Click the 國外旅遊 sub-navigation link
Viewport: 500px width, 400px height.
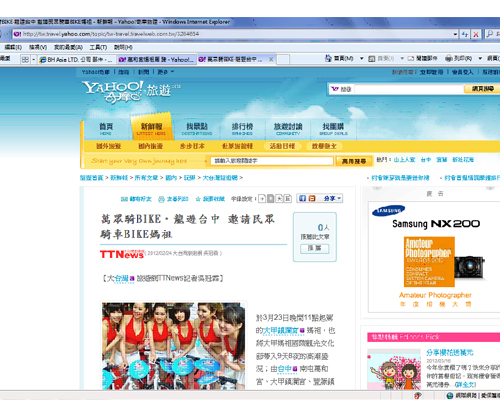[x=108, y=146]
